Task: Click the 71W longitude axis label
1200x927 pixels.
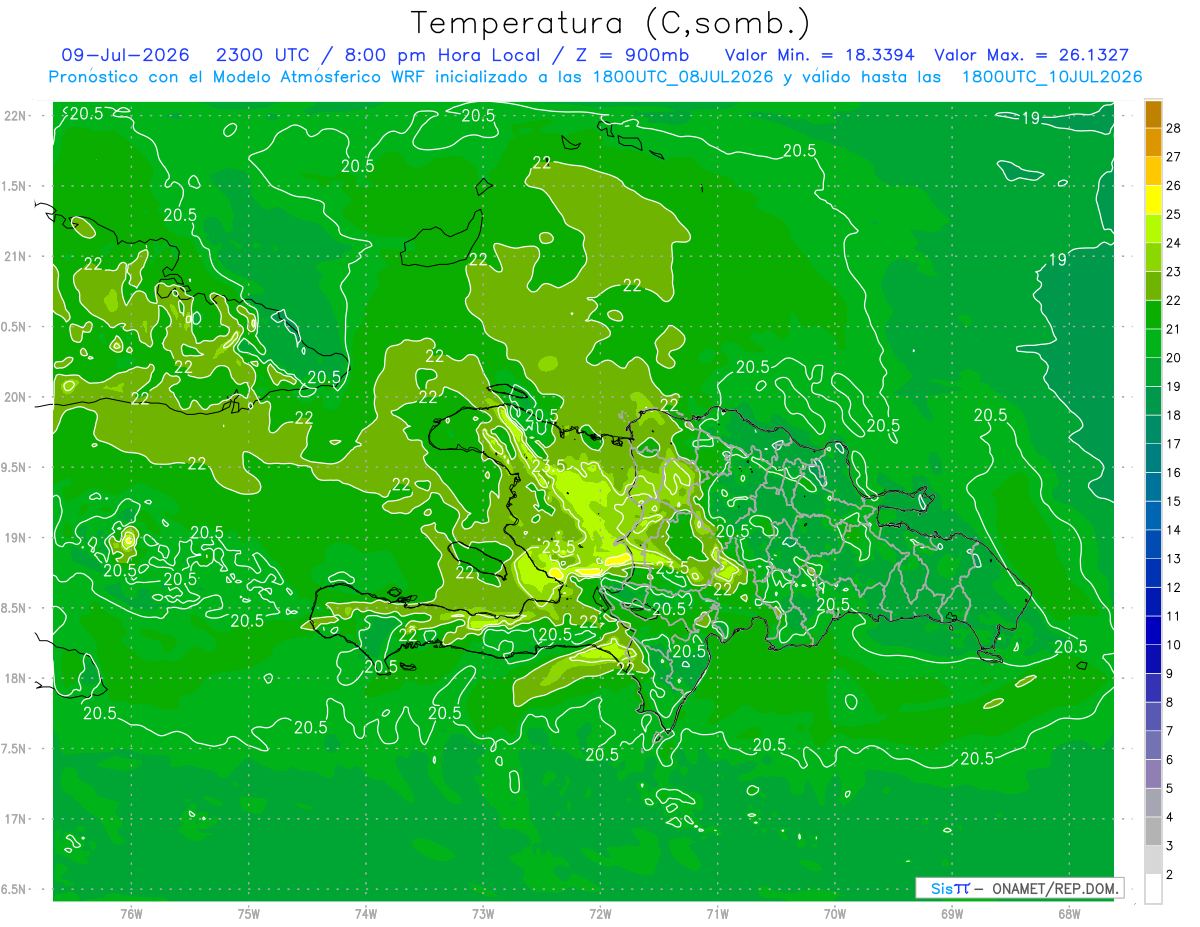Action: click(717, 913)
